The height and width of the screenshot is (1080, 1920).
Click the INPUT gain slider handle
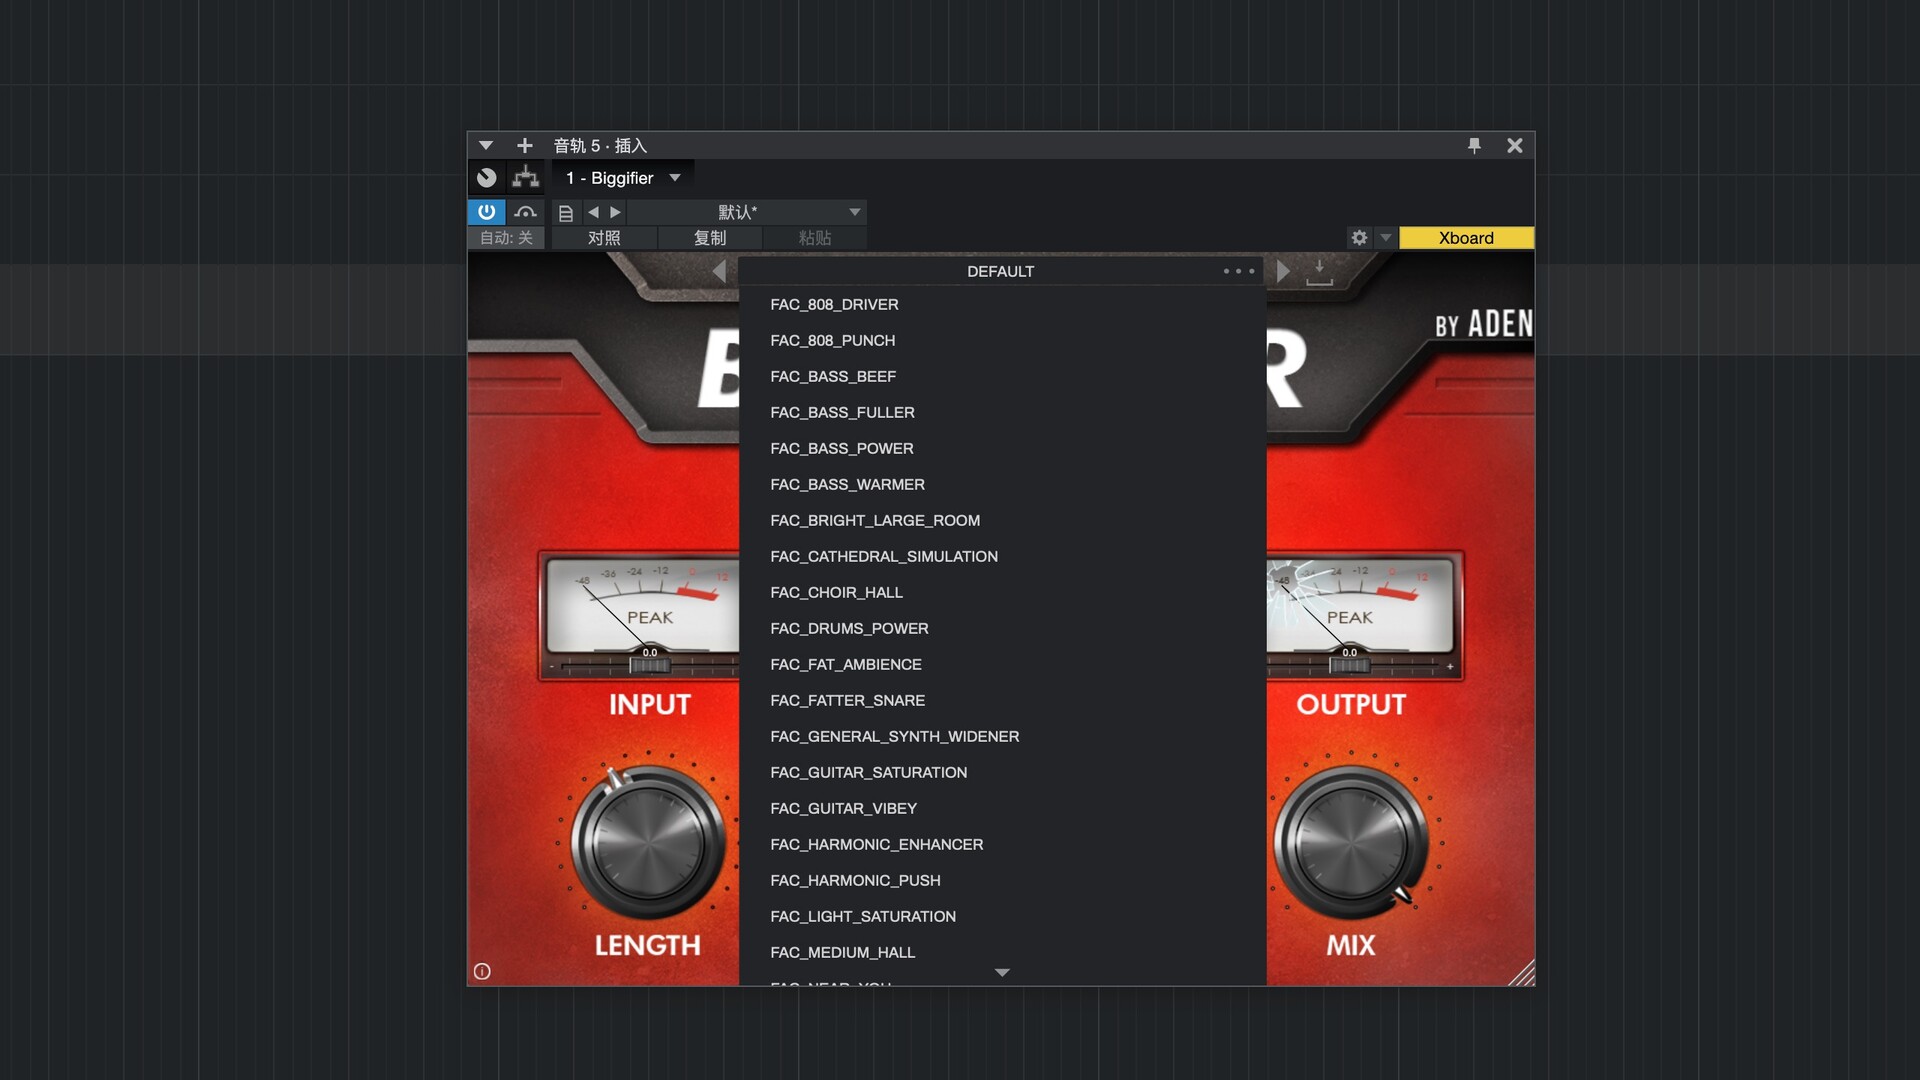[649, 665]
